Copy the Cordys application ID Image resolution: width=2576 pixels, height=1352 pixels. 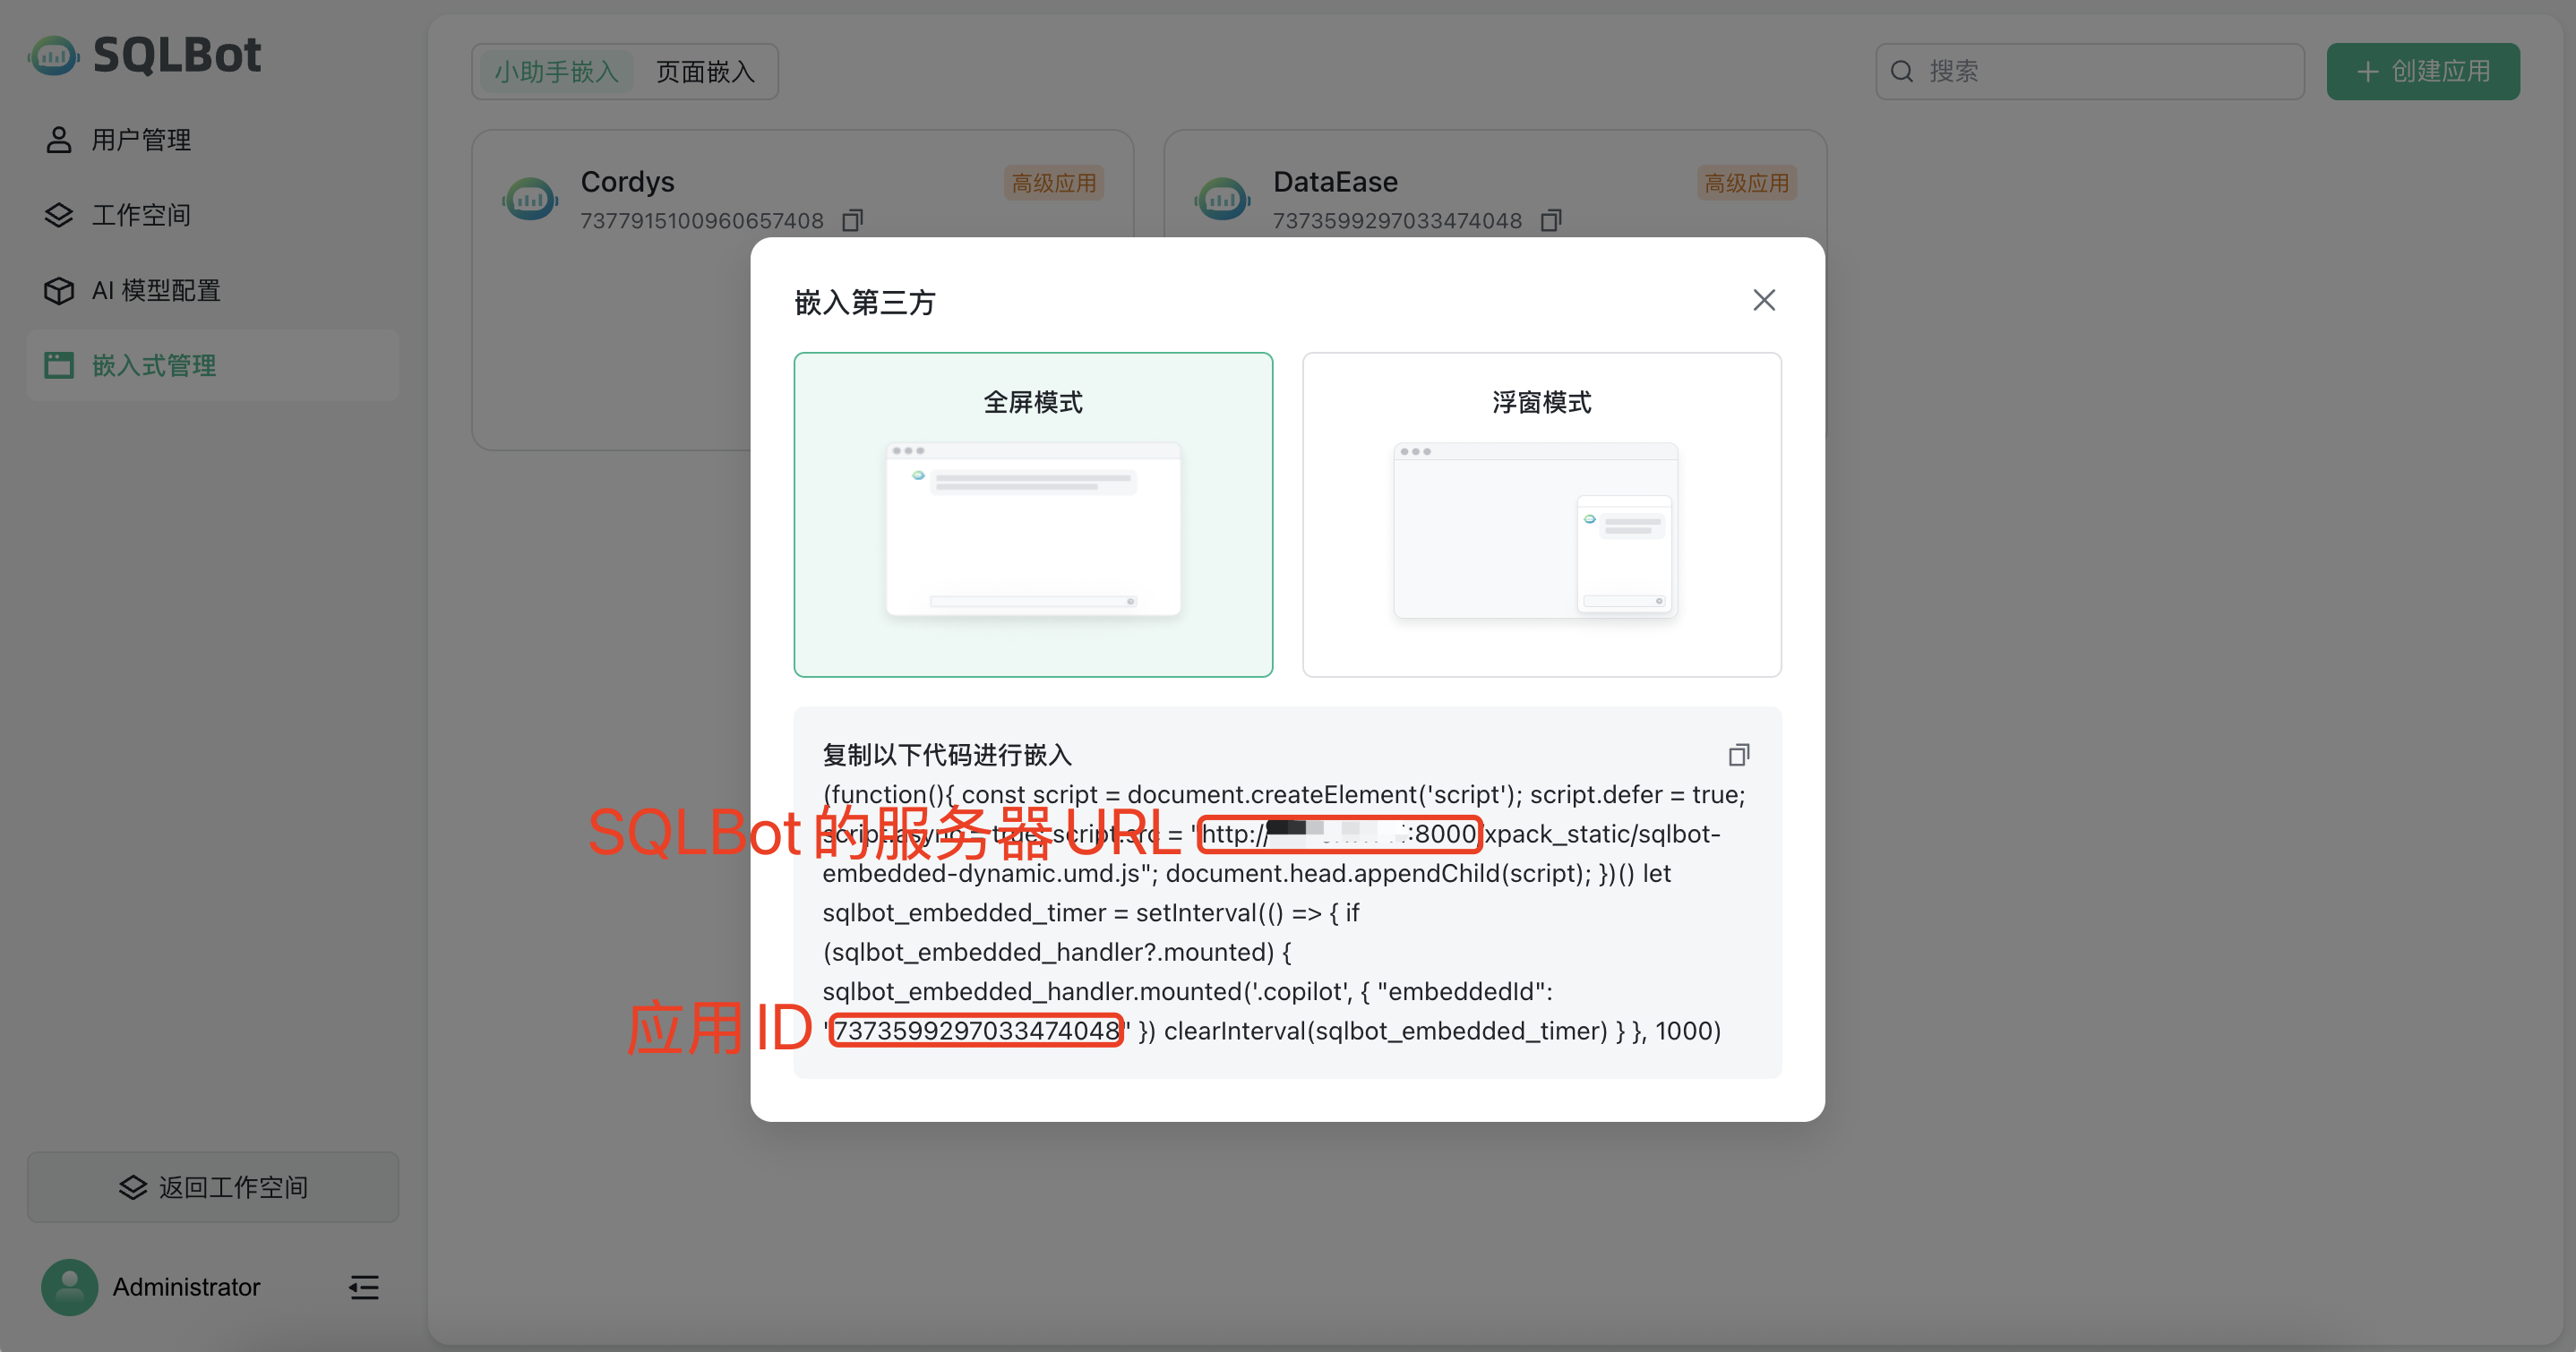coord(852,220)
